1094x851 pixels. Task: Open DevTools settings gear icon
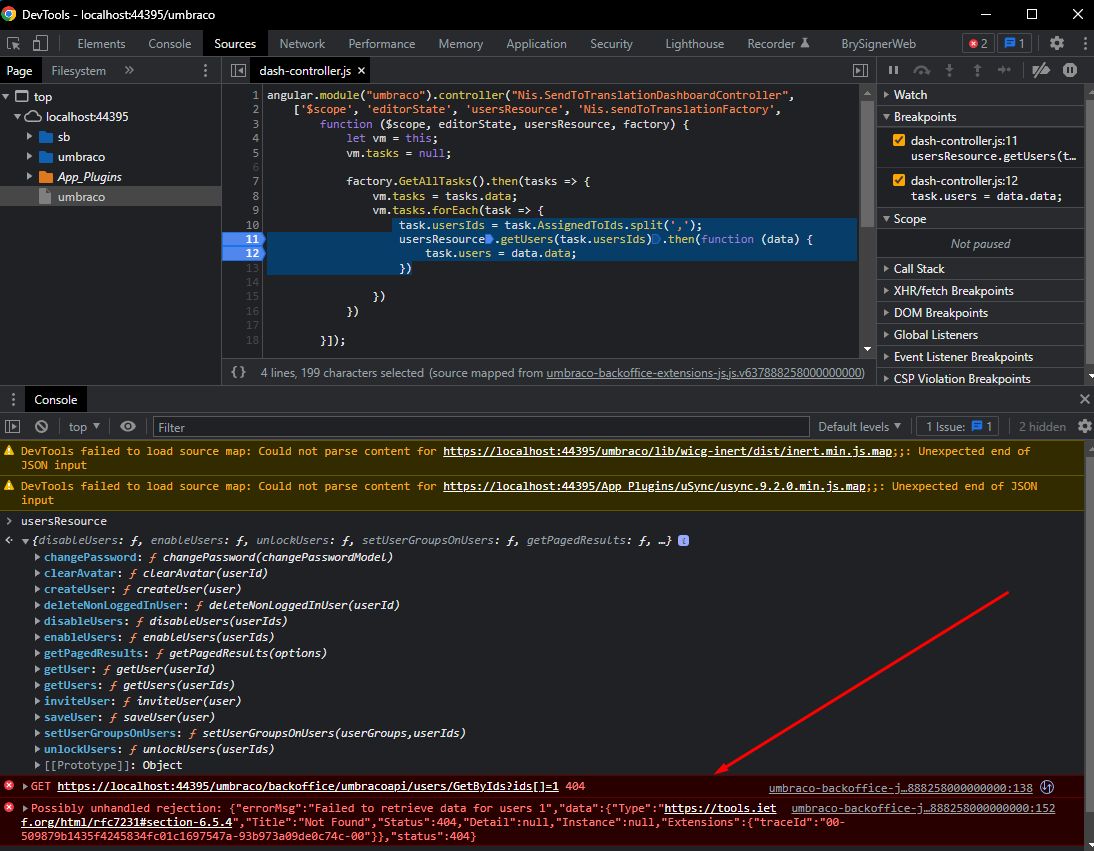click(1057, 43)
